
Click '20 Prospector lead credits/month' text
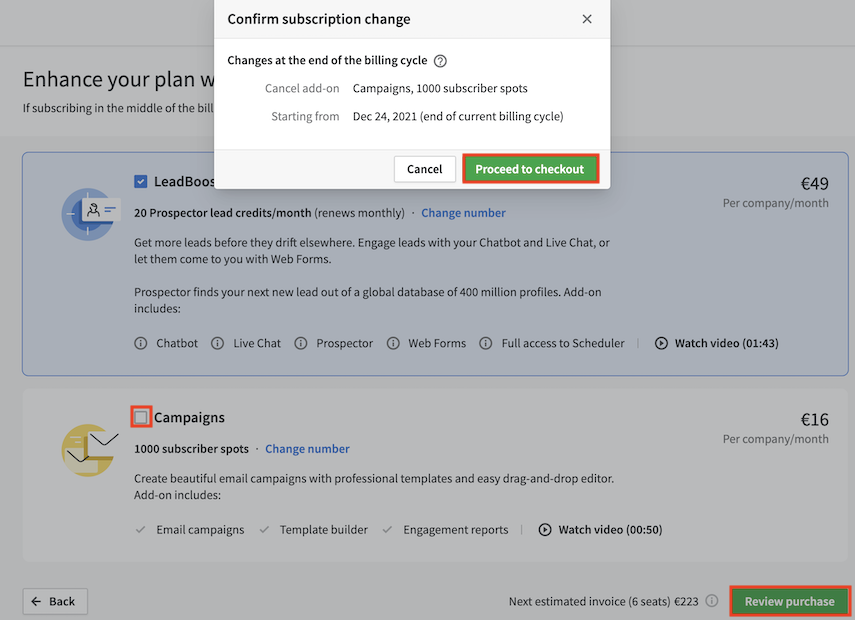click(x=222, y=213)
